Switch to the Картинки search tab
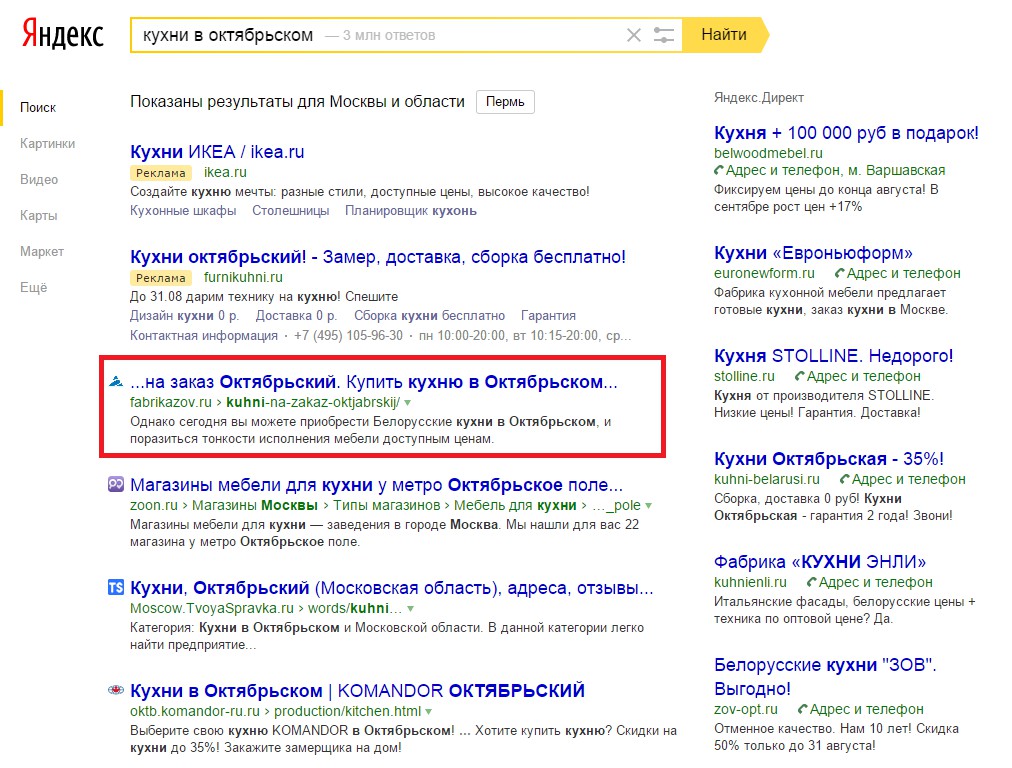The width and height of the screenshot is (1012, 768). tap(47, 143)
